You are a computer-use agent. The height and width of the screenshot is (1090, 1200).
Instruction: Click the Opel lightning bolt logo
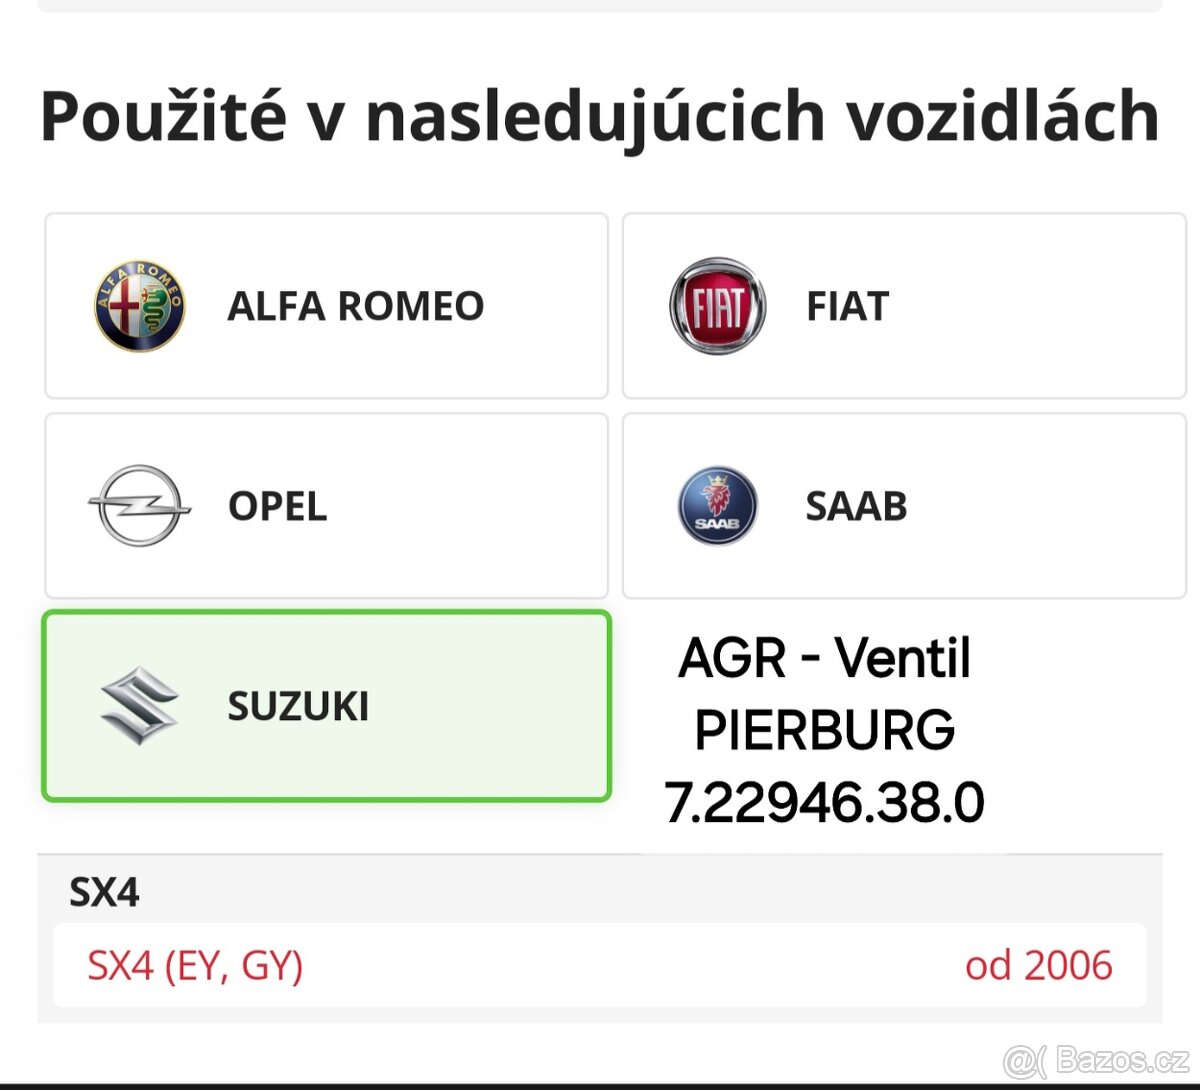pos(139,506)
